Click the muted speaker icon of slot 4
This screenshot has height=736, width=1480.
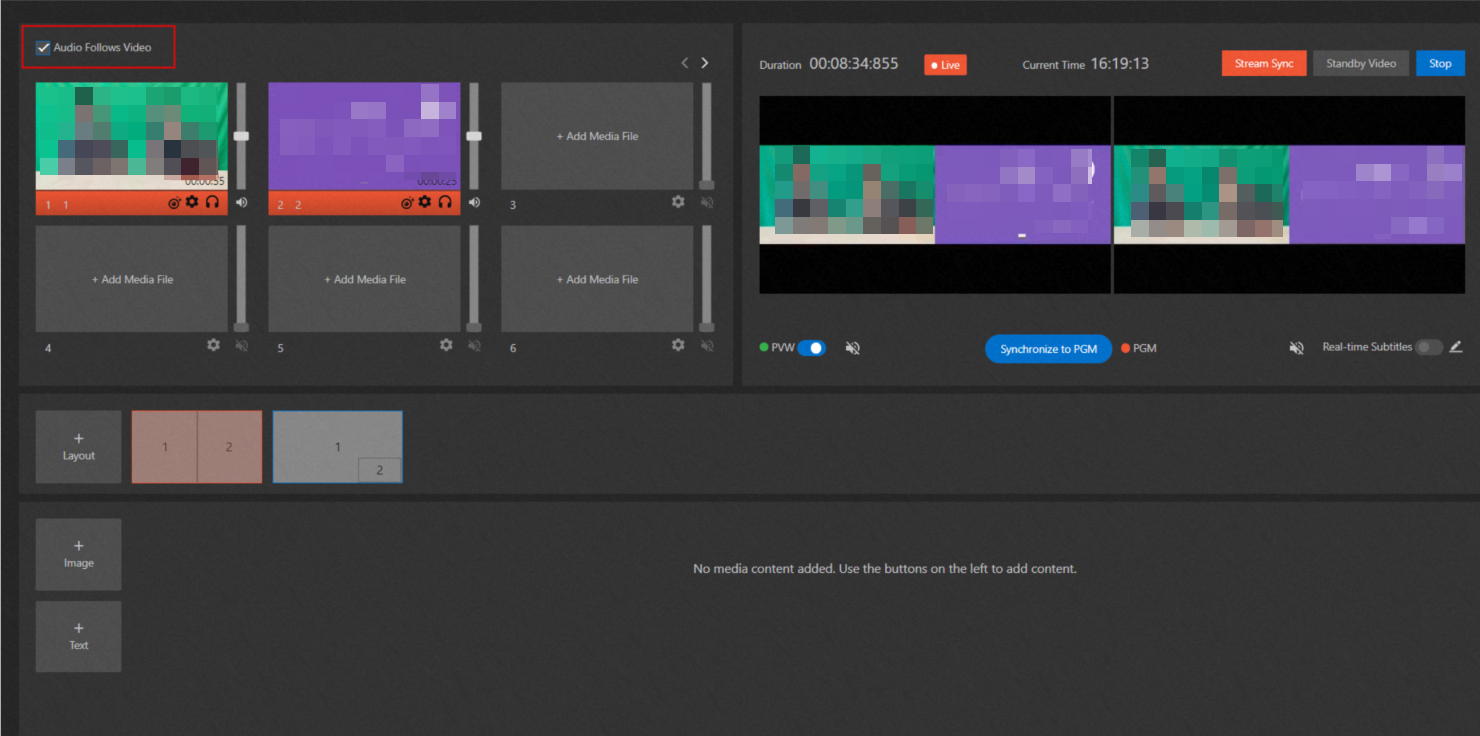click(241, 345)
